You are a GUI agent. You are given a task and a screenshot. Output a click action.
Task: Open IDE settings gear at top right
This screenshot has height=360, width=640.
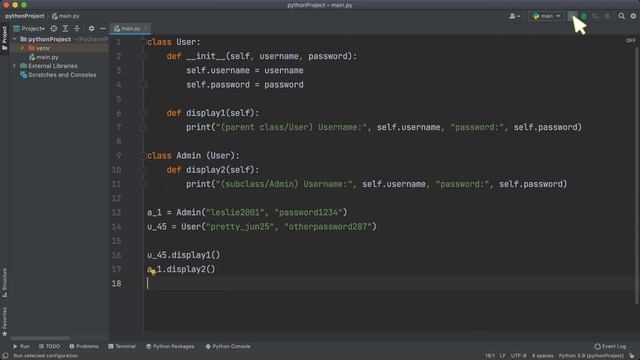click(633, 16)
